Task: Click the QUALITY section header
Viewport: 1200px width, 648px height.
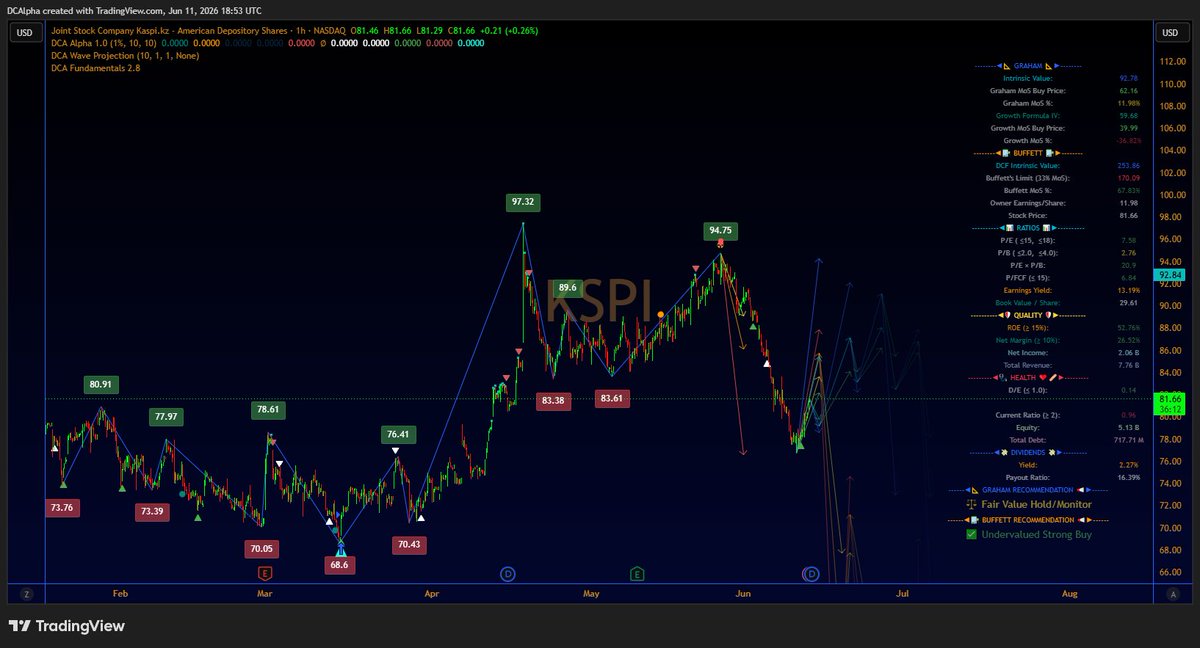Action: click(1028, 315)
